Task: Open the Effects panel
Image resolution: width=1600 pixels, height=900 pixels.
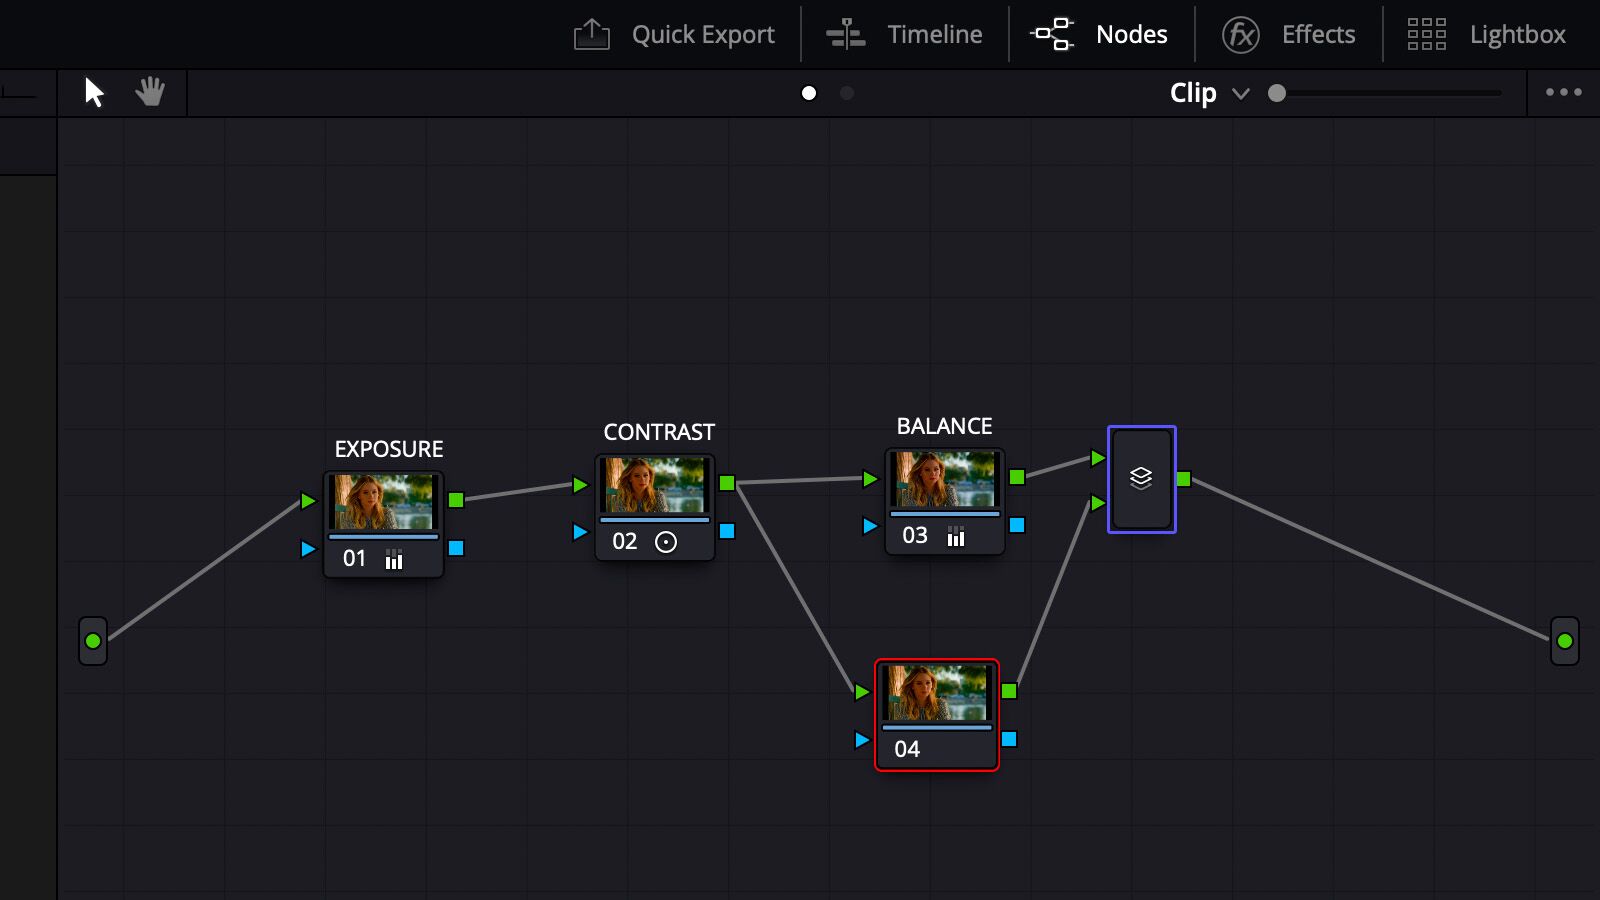Action: tap(1289, 34)
